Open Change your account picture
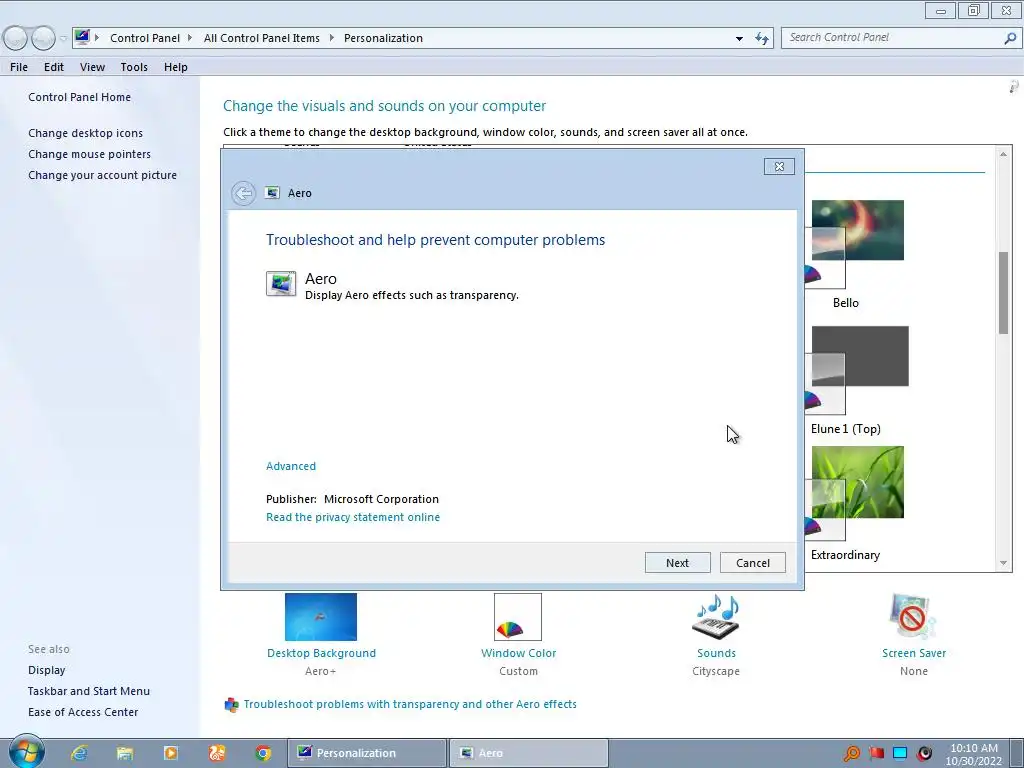Screen dimensions: 1024x768 point(103,175)
